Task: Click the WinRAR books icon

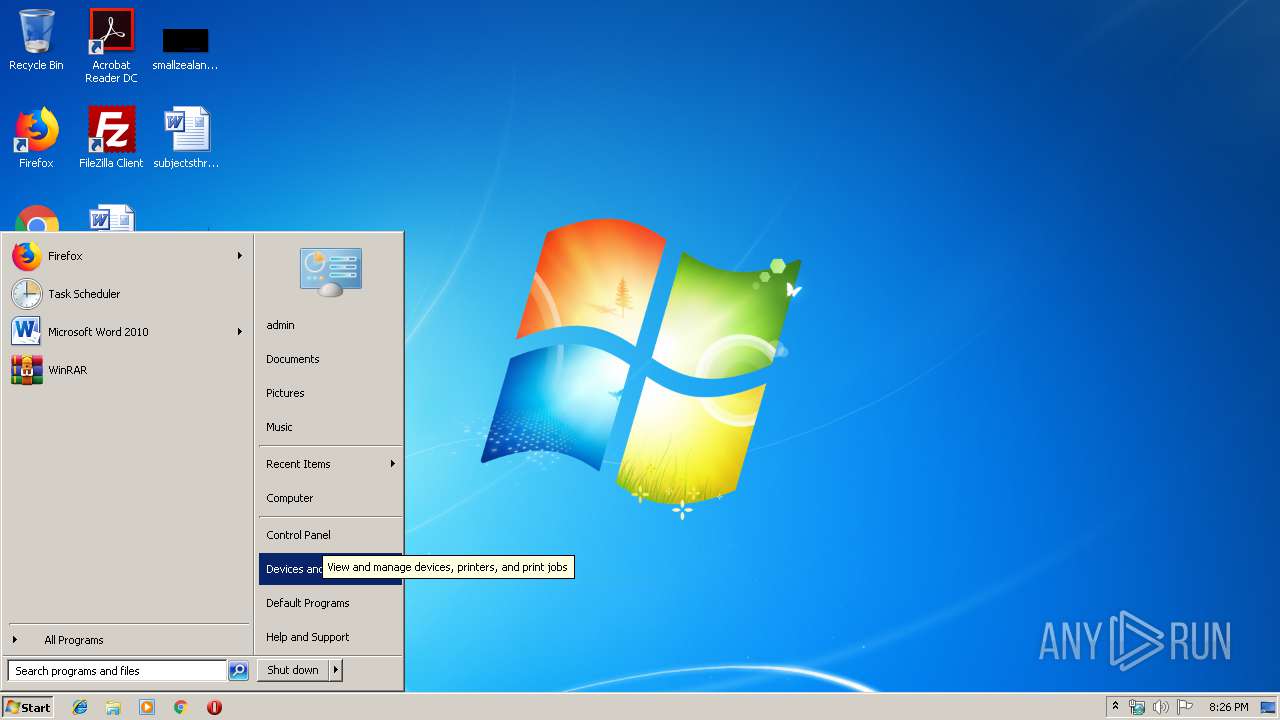Action: pos(27,370)
